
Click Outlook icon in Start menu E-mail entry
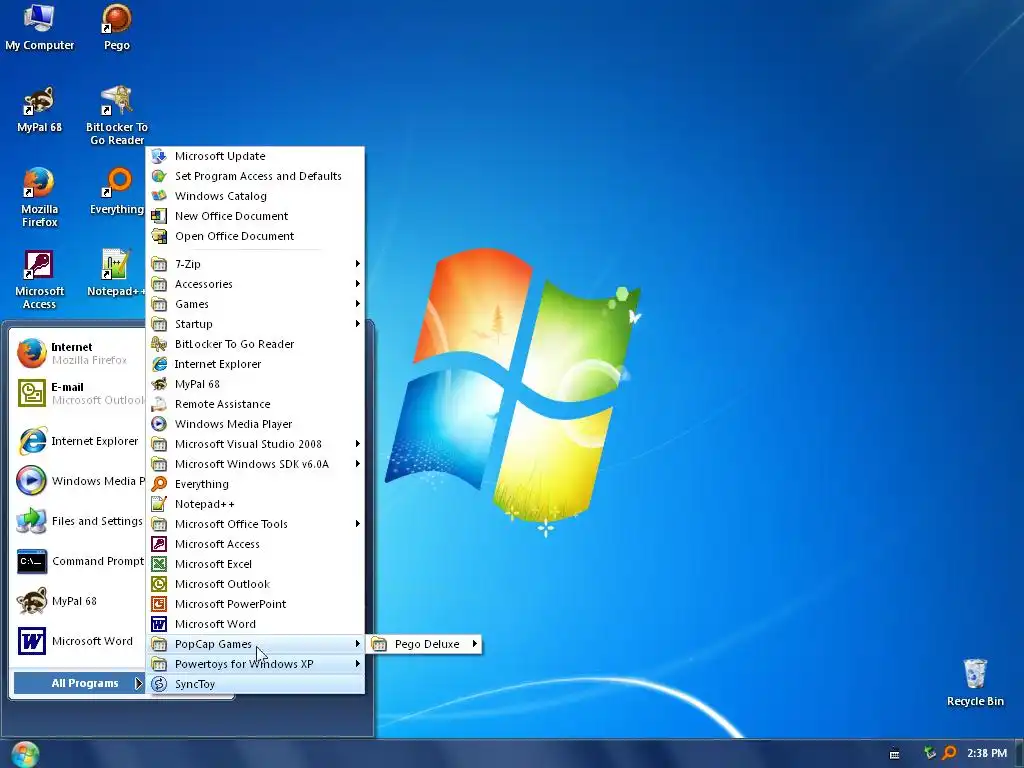coord(31,393)
